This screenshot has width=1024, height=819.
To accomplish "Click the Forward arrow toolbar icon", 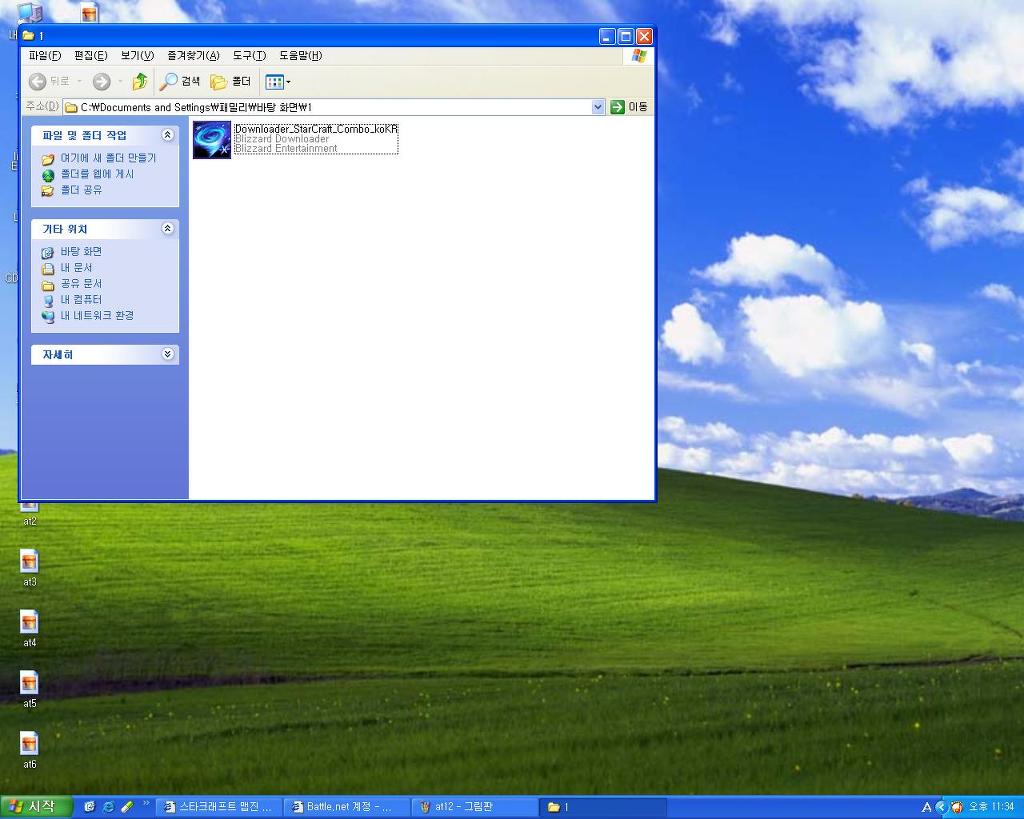I will coord(101,81).
